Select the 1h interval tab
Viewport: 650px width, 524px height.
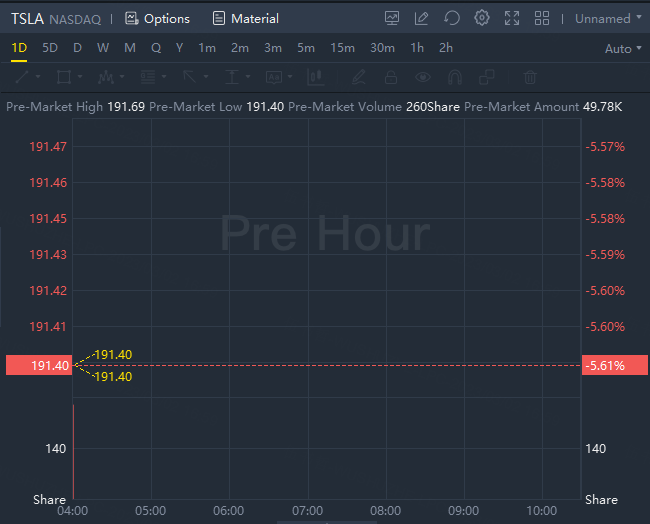(x=417, y=48)
